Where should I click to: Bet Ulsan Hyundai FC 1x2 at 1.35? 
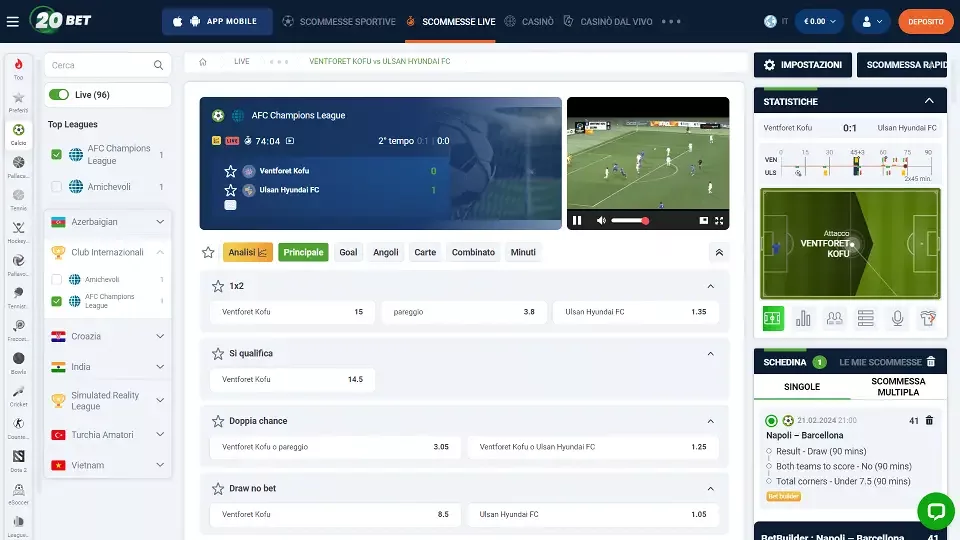click(x=636, y=312)
